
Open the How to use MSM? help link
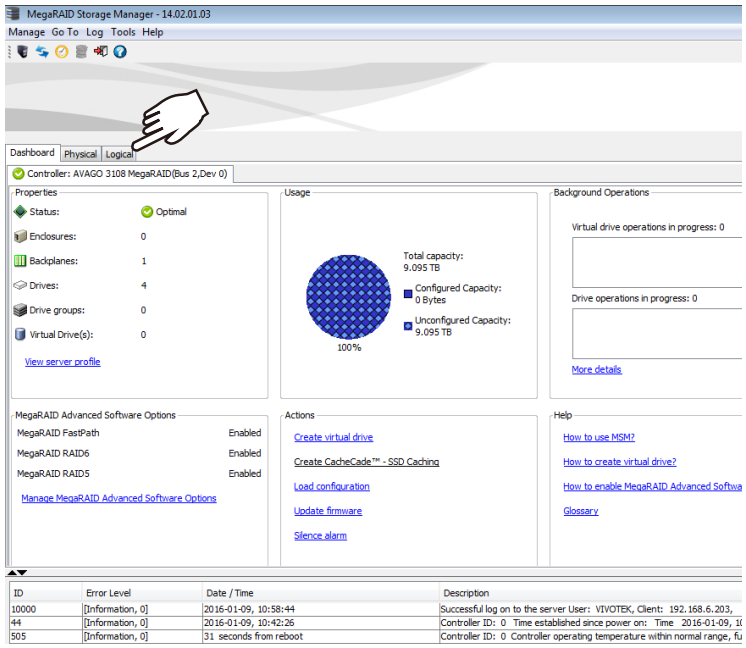point(599,437)
